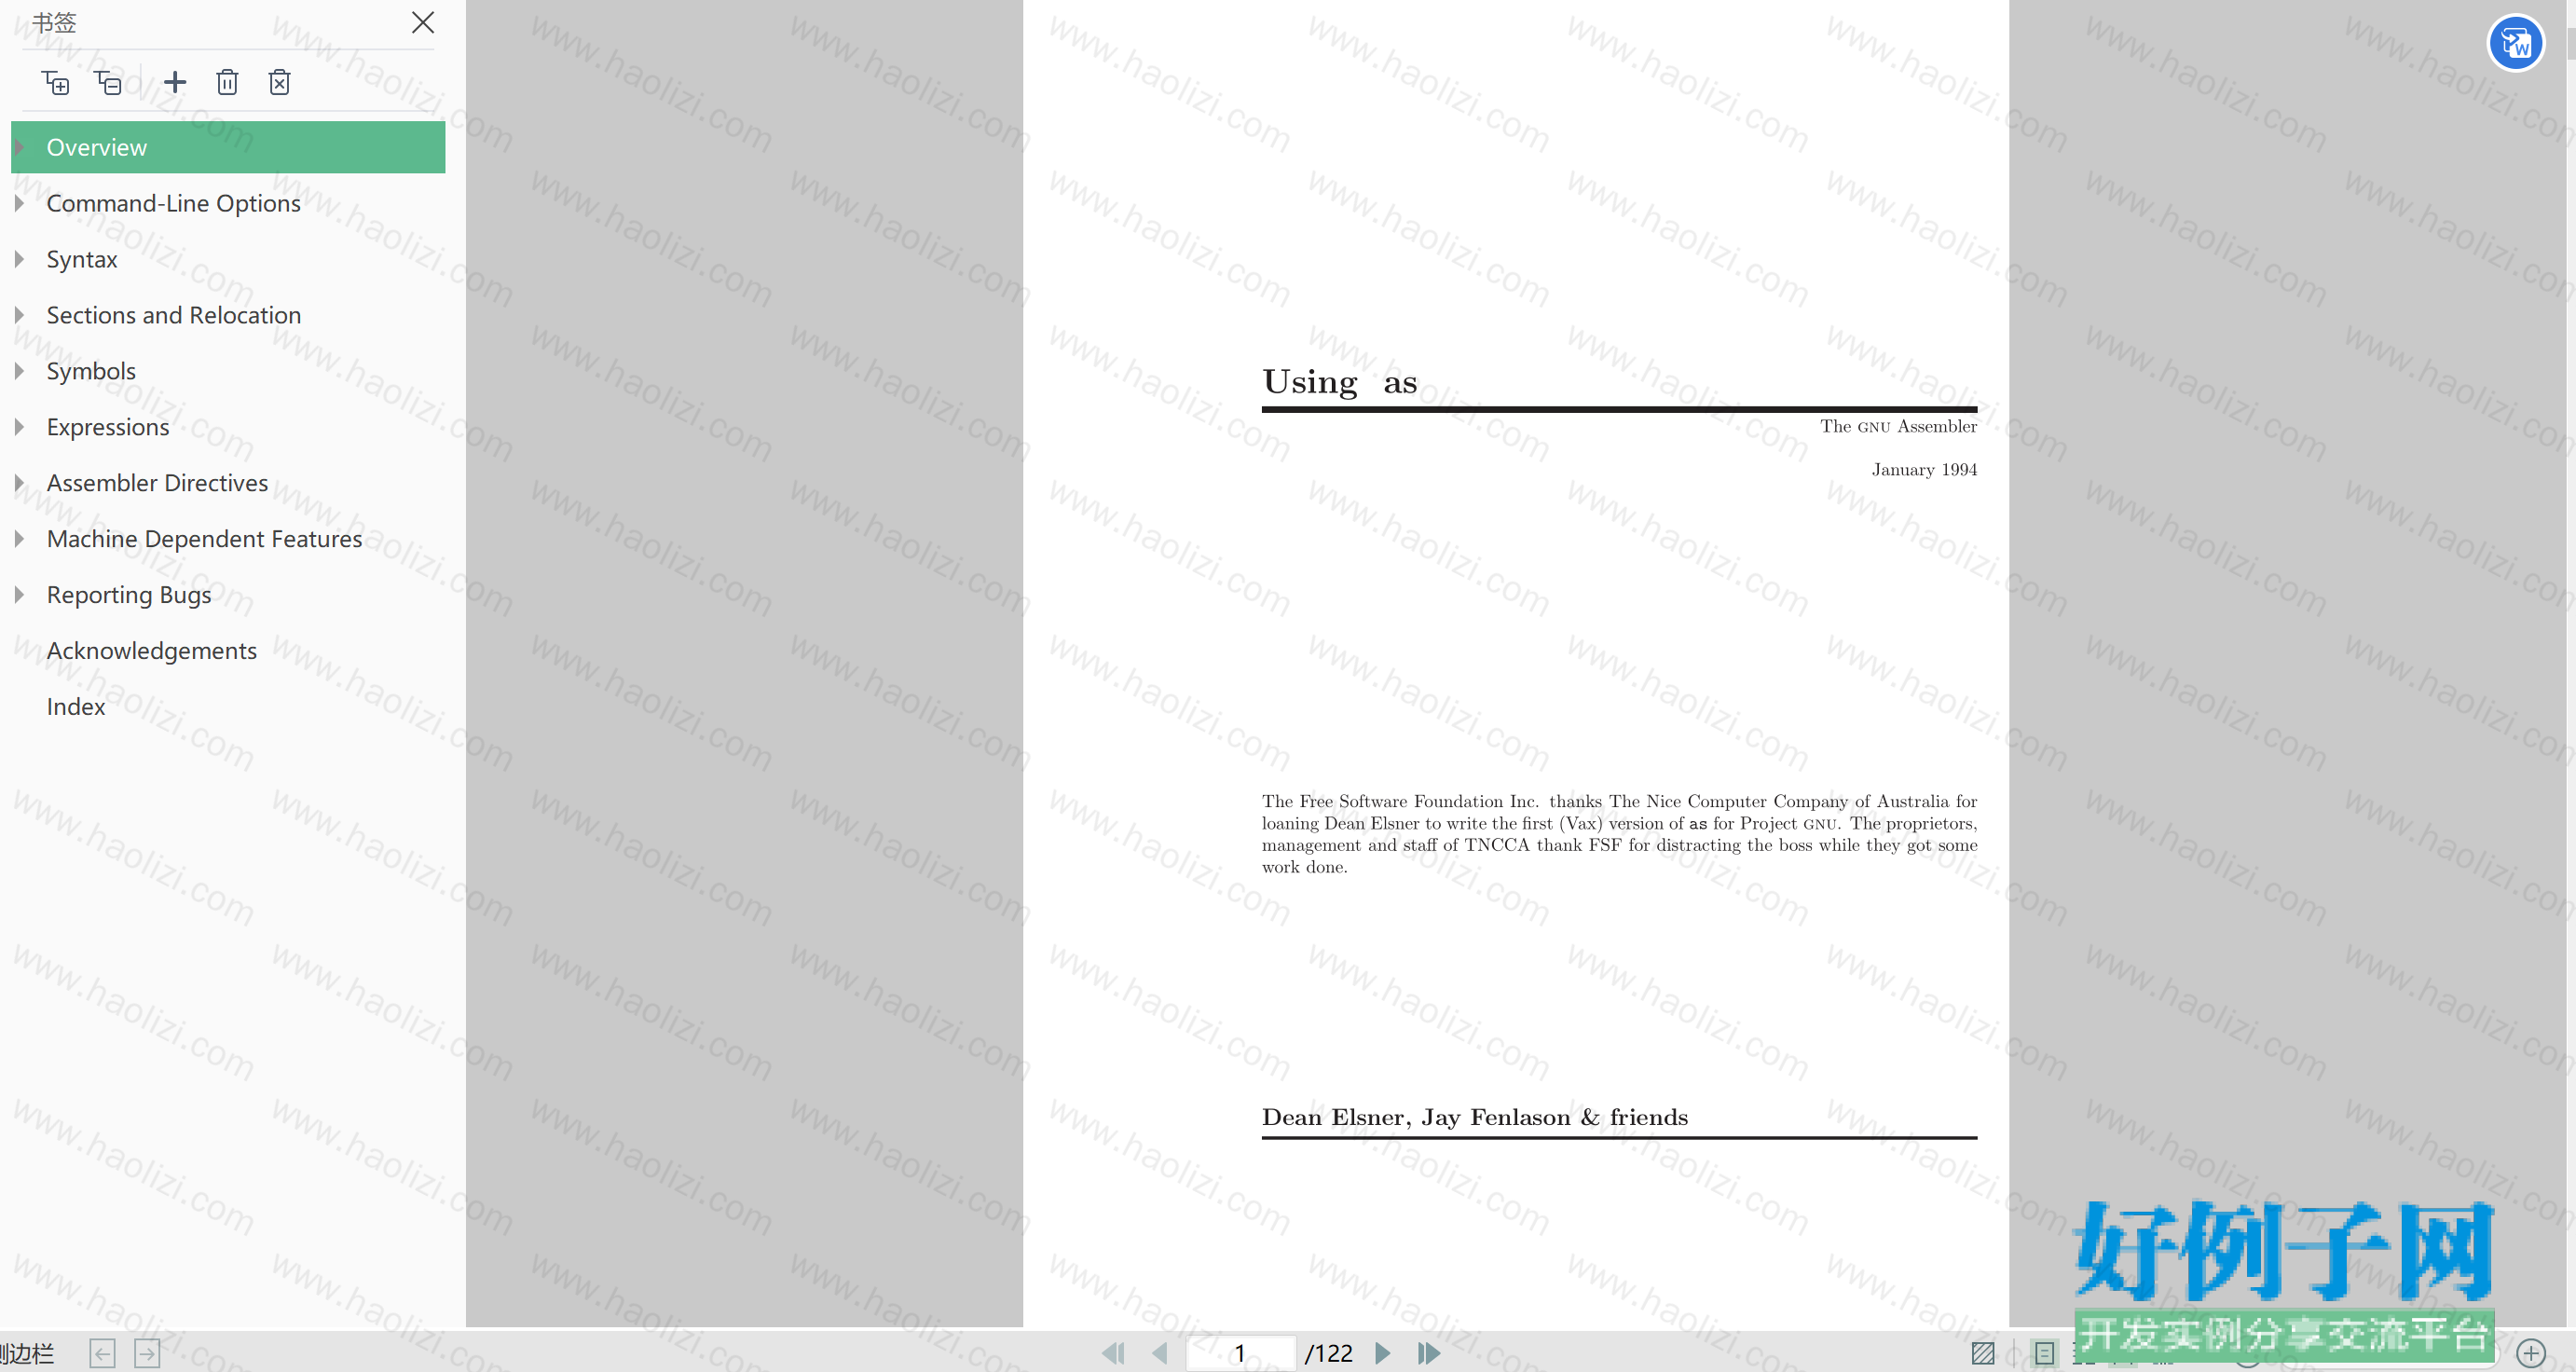Open the Acknowledgements bookmark
Image resolution: width=2576 pixels, height=1372 pixels.
pyautogui.click(x=151, y=651)
